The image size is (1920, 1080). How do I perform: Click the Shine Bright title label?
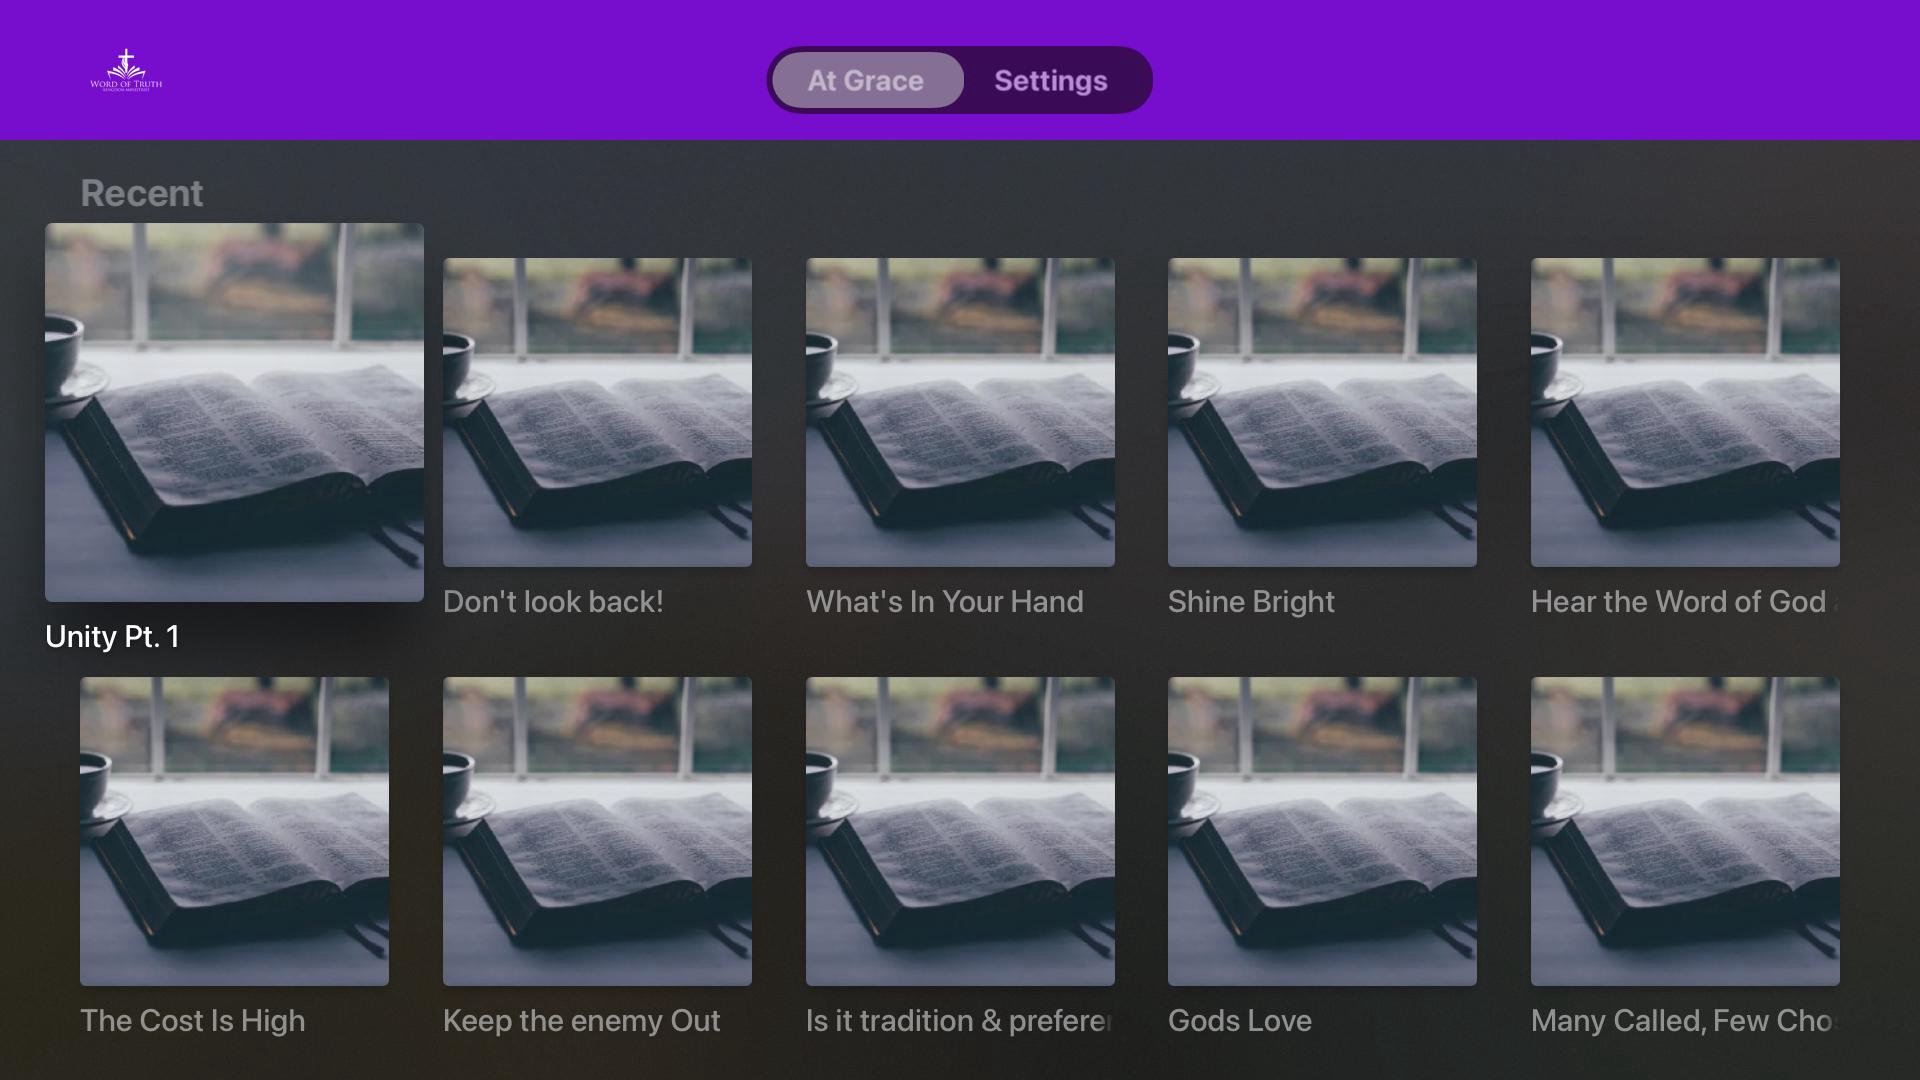click(1251, 602)
